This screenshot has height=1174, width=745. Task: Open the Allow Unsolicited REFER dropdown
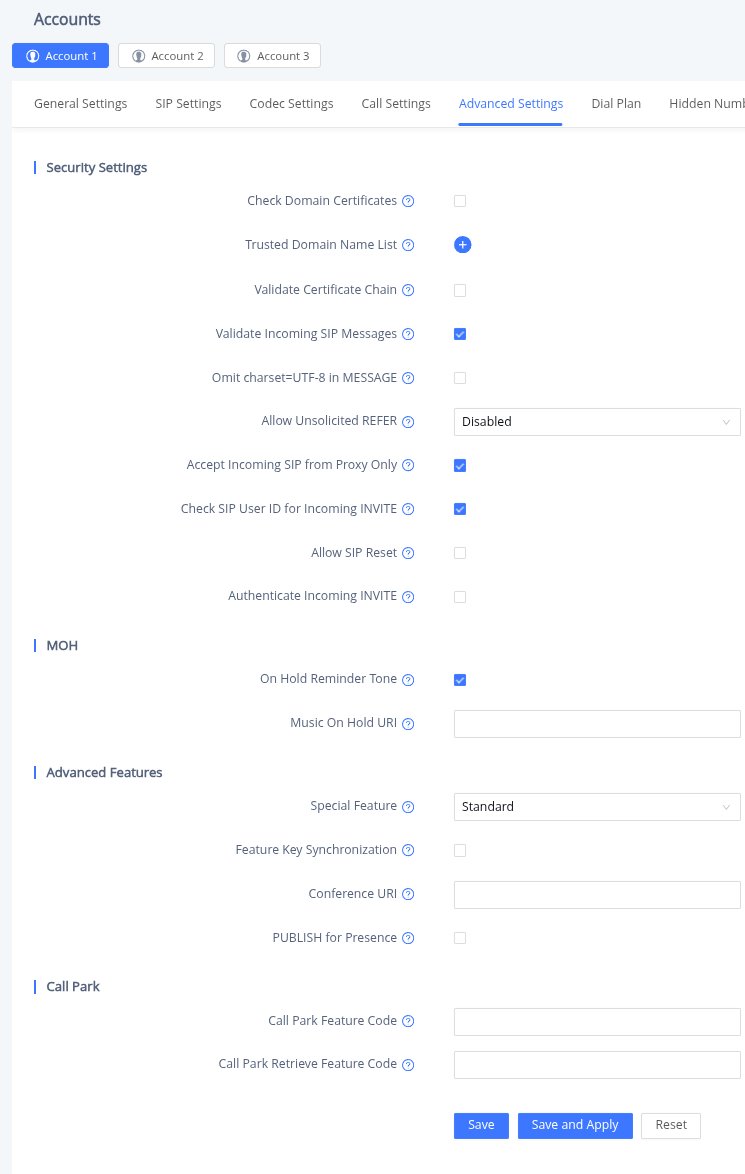(x=596, y=422)
